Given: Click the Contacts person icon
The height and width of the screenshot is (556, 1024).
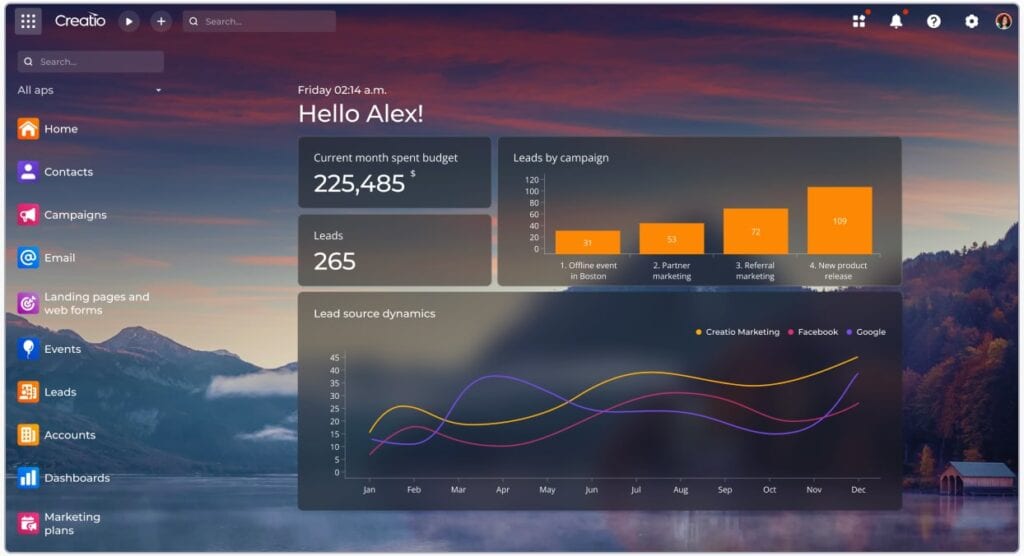Looking at the screenshot, I should (28, 172).
